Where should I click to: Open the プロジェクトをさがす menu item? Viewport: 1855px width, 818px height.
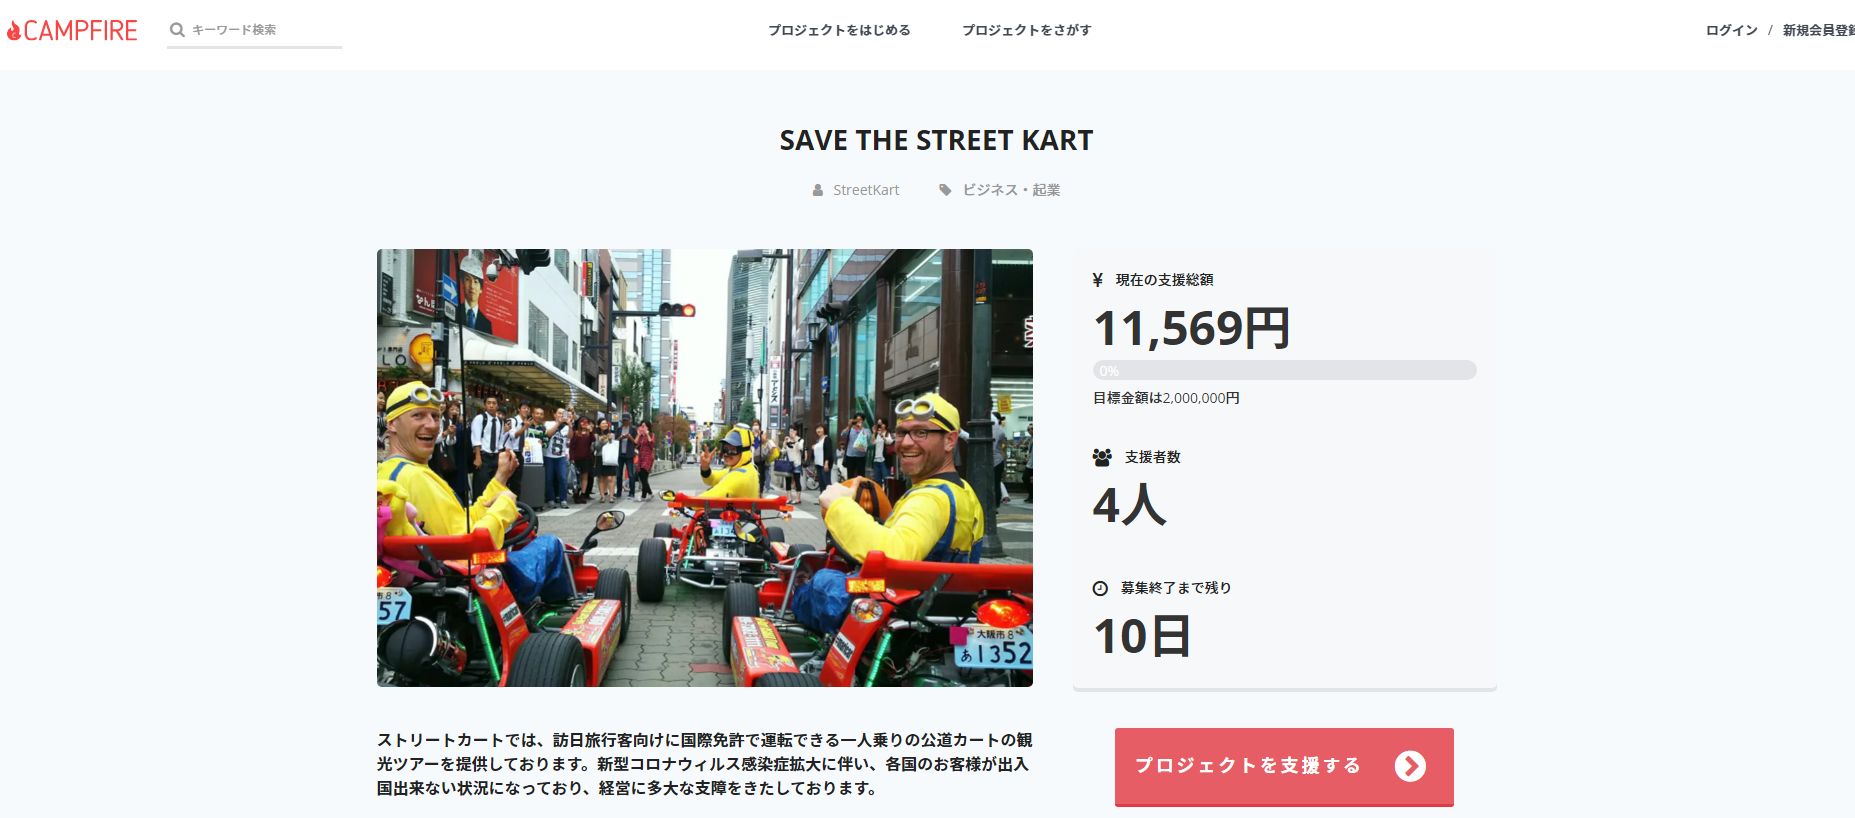1026,30
